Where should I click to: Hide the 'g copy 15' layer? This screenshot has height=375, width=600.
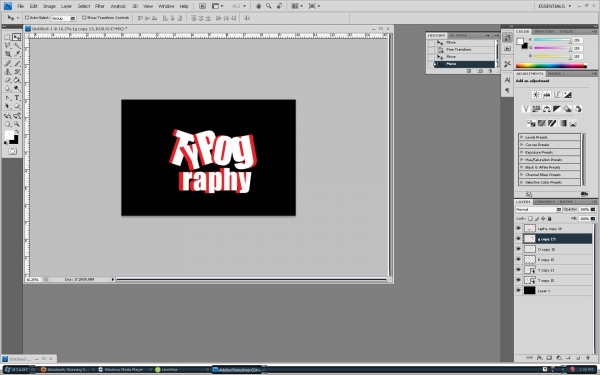click(x=518, y=239)
